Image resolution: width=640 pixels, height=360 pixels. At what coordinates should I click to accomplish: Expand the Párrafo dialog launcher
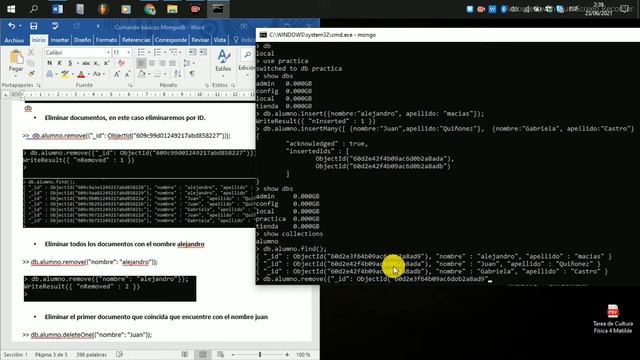point(207,85)
